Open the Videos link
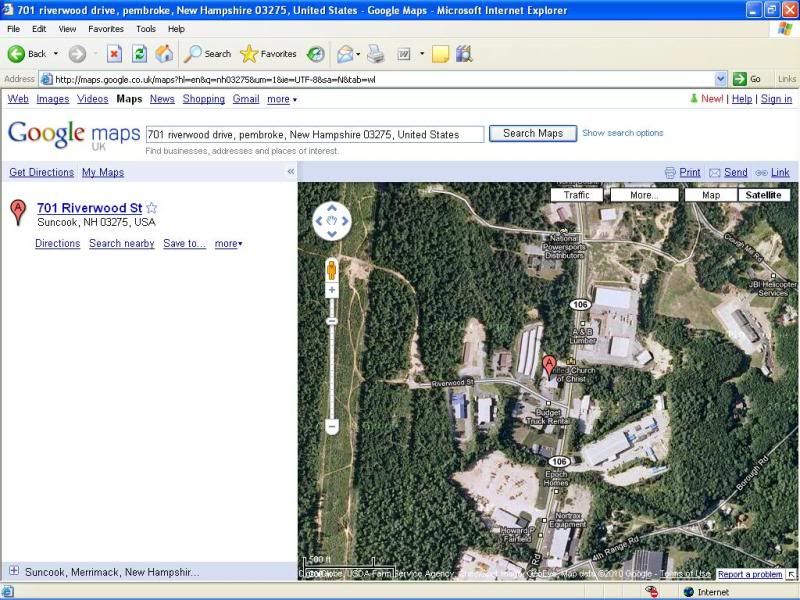Image resolution: width=800 pixels, height=600 pixels. (92, 99)
